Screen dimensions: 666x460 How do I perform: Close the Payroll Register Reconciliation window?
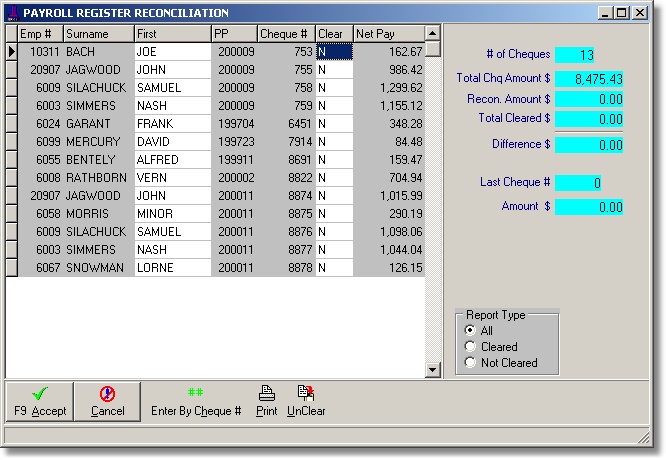pyautogui.click(x=640, y=13)
